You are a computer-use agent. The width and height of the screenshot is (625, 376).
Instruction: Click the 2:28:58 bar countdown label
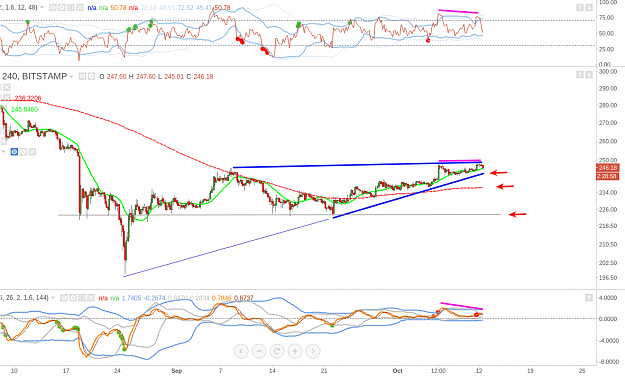click(607, 176)
